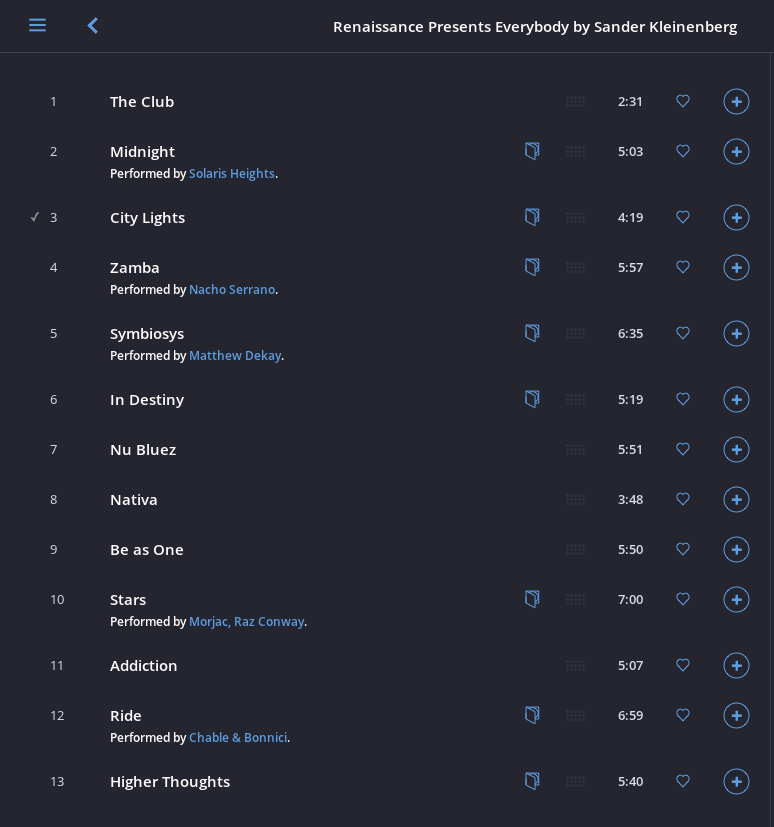Toggle the heart for Symbiosys
The image size is (774, 827).
coord(683,333)
